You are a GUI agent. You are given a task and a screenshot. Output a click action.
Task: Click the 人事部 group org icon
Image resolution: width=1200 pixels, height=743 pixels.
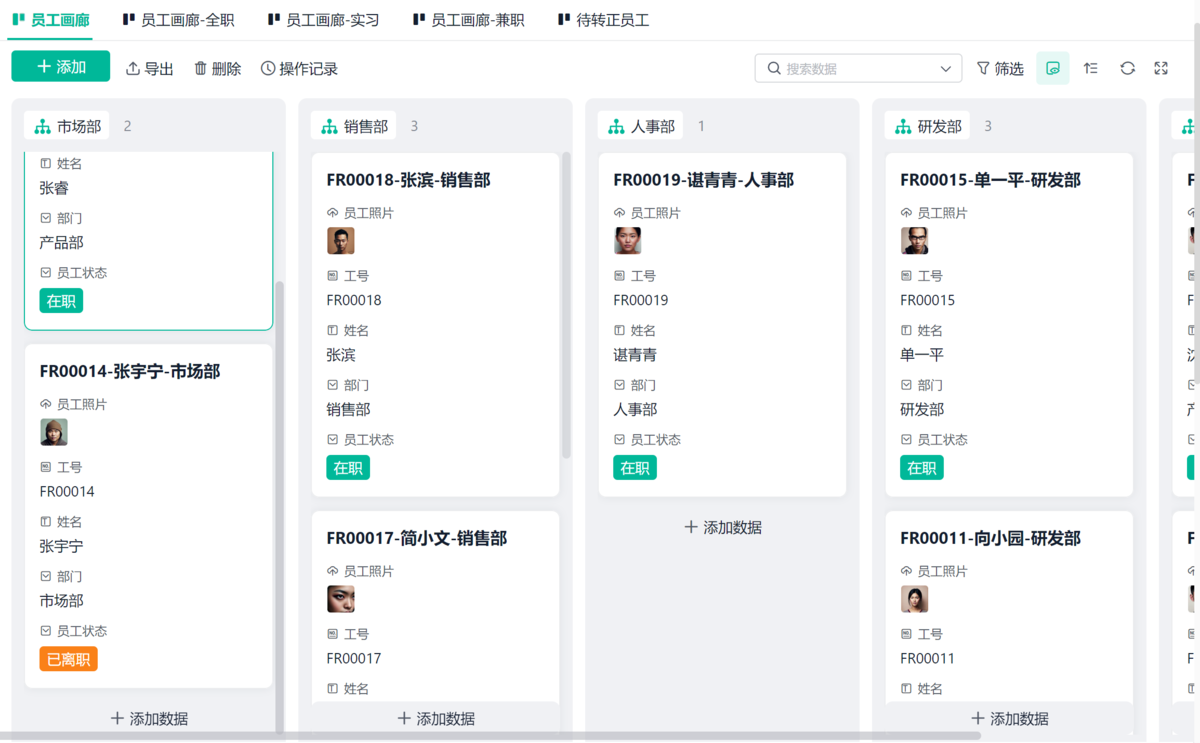[x=616, y=126]
